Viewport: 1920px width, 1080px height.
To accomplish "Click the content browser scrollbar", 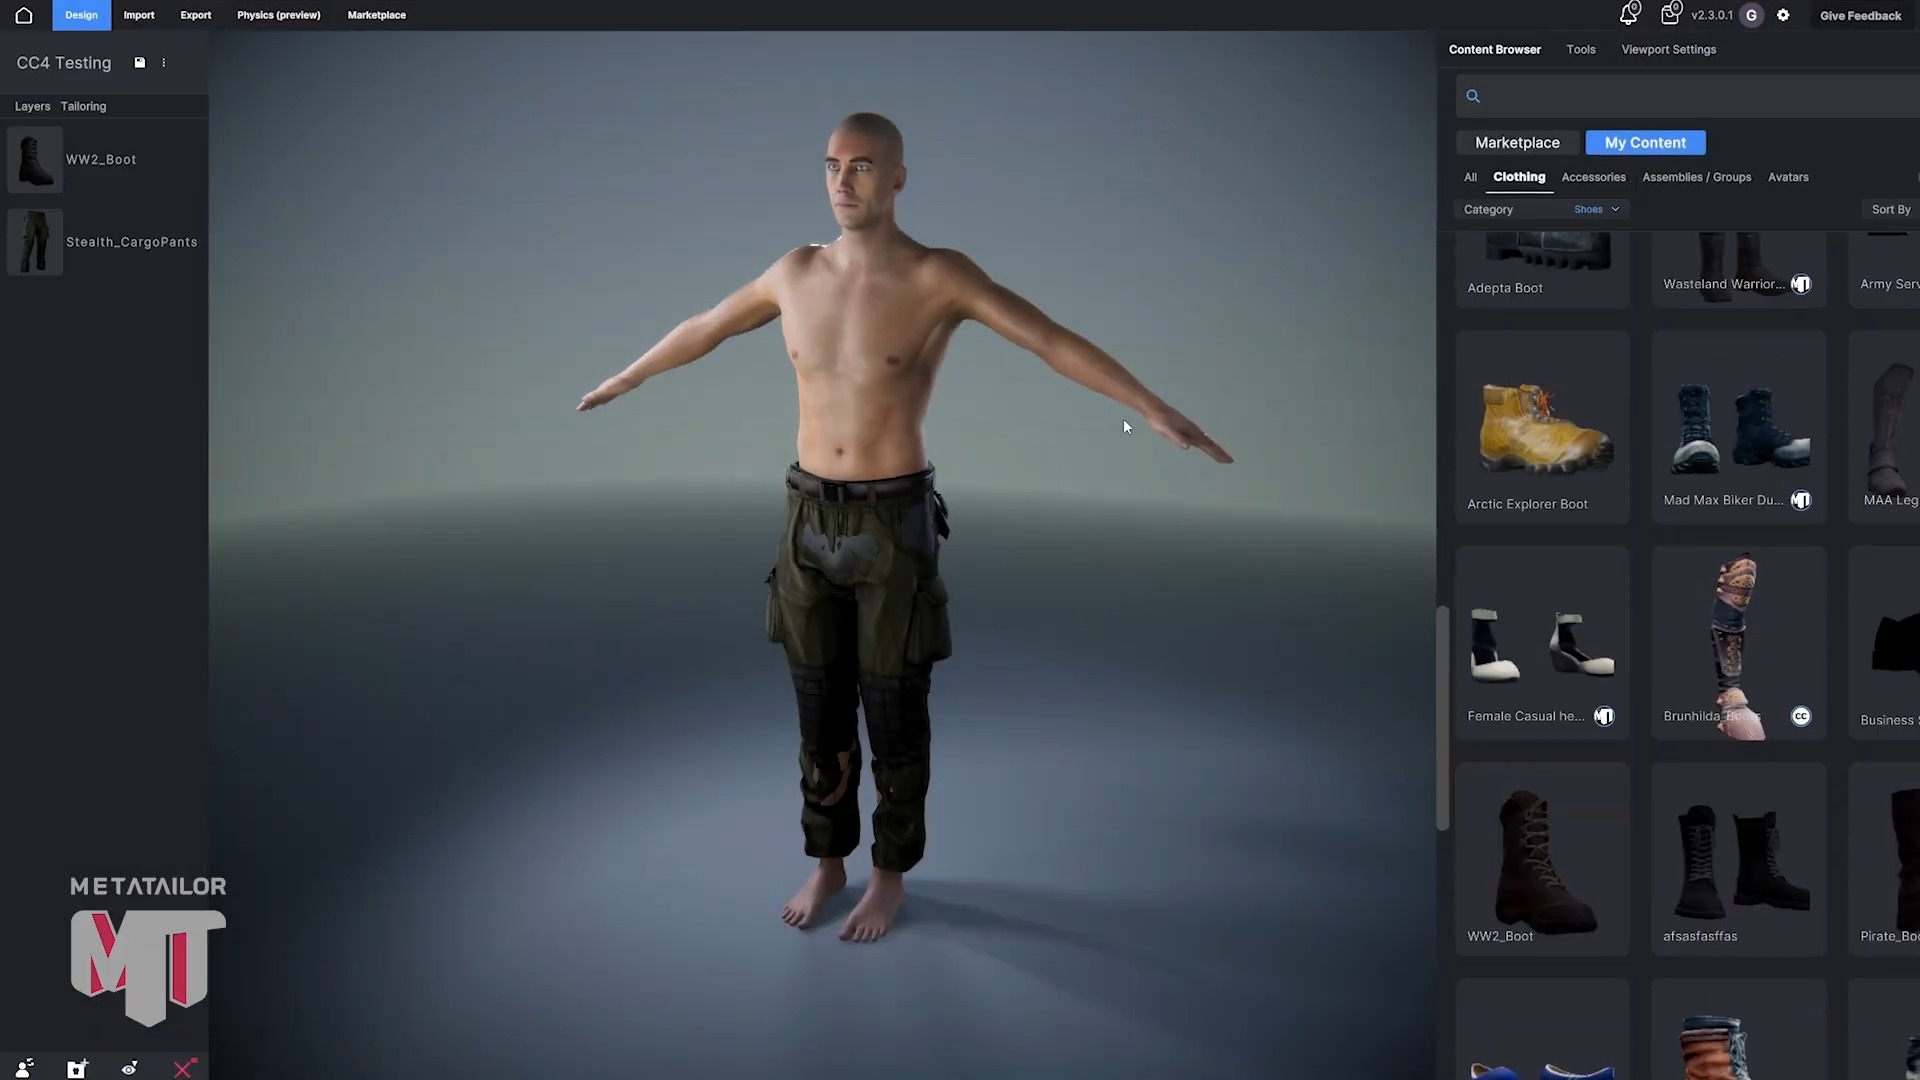I will coord(1442,718).
